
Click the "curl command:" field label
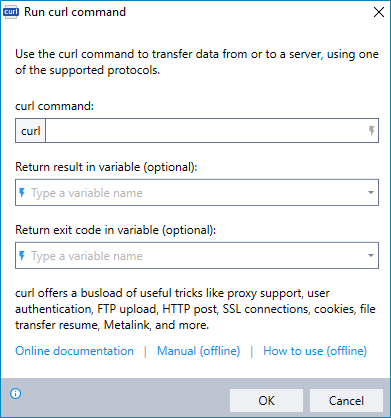(x=55, y=106)
